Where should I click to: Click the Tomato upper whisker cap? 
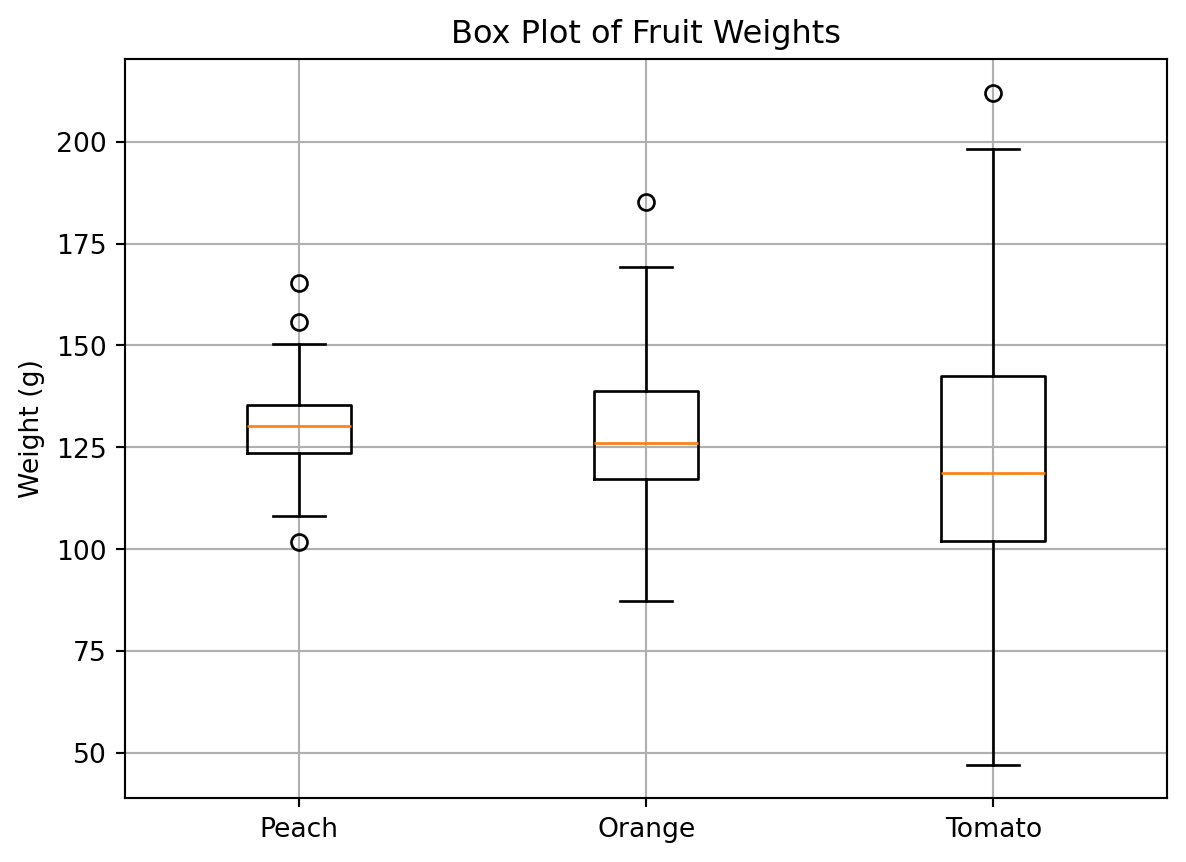click(993, 149)
